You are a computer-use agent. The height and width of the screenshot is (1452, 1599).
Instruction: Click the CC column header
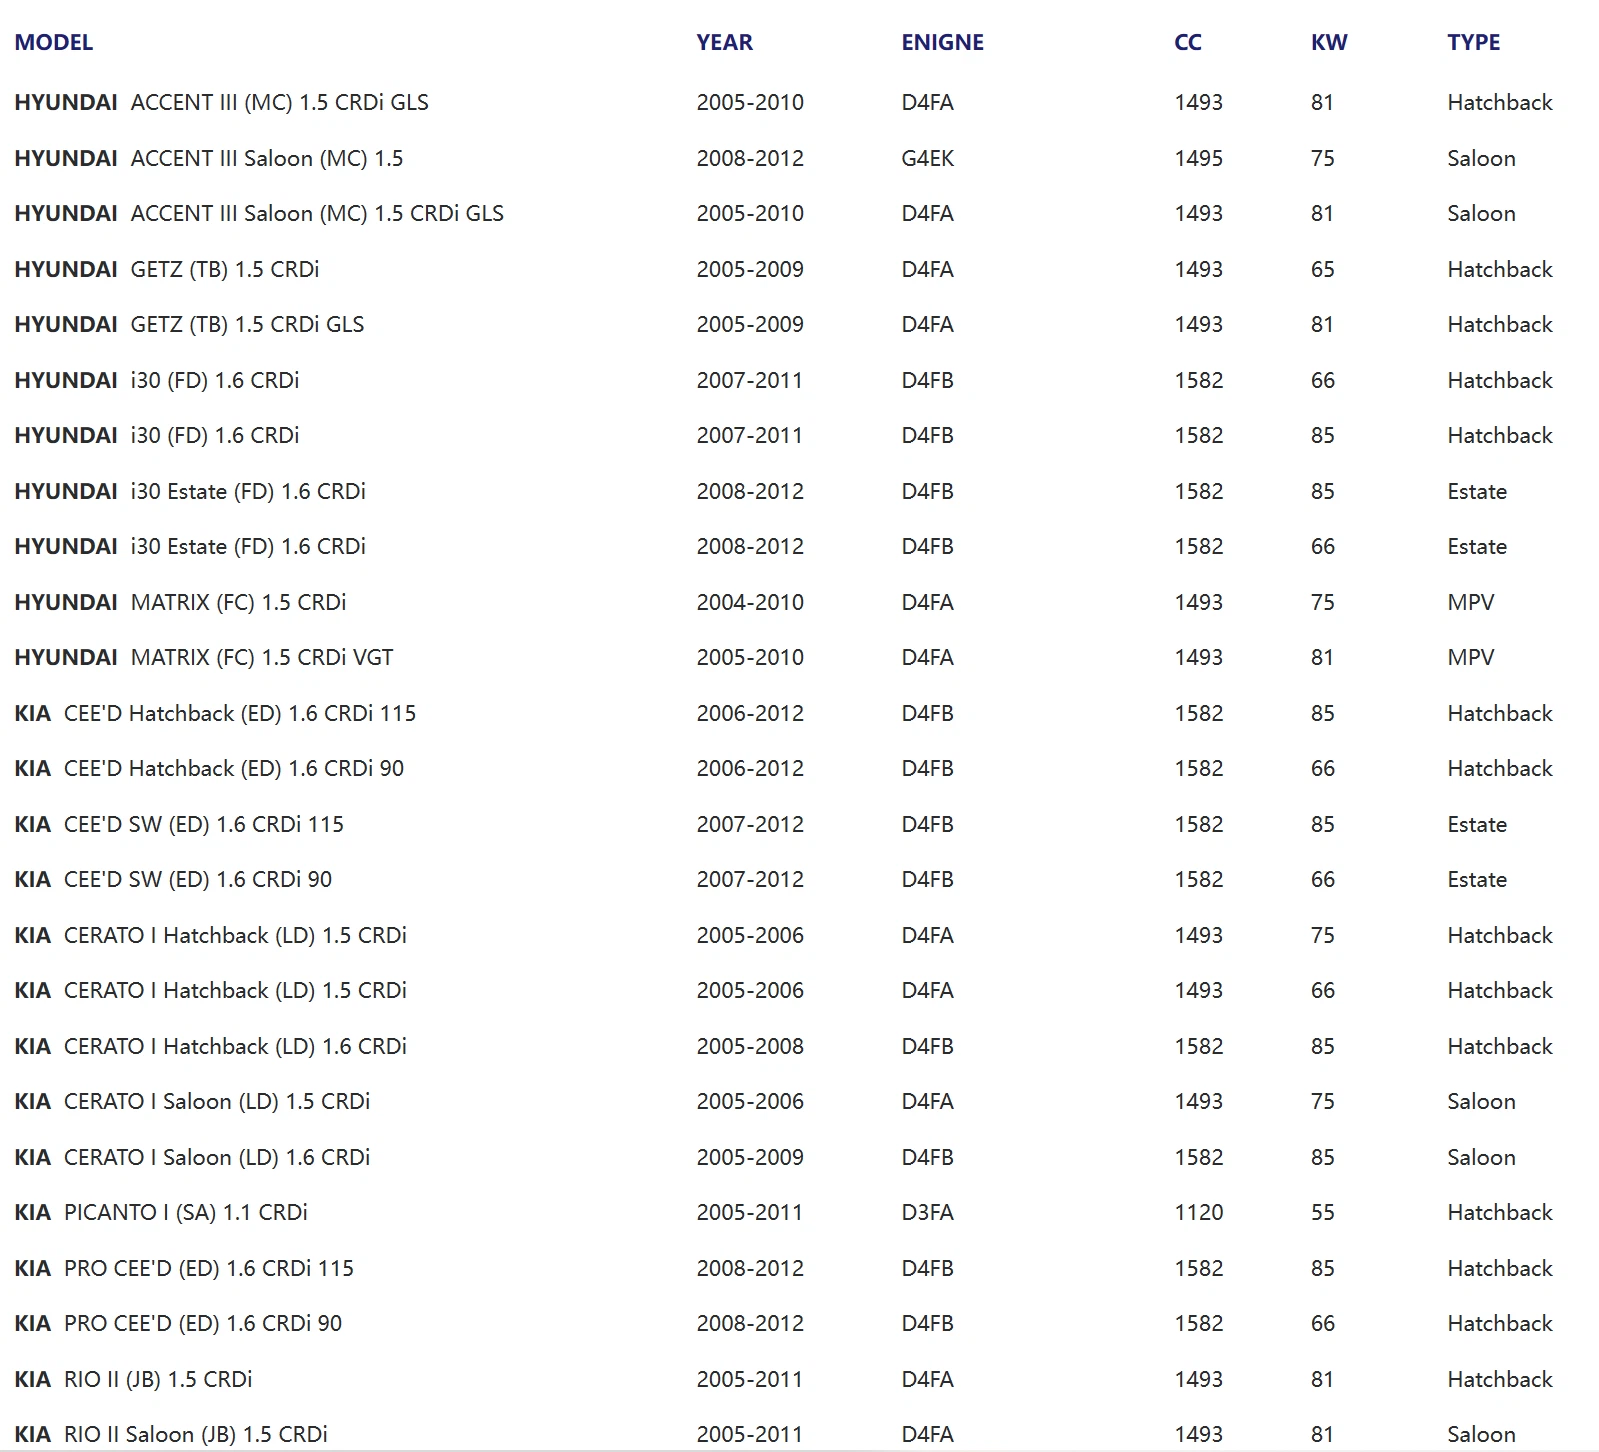(x=1187, y=42)
